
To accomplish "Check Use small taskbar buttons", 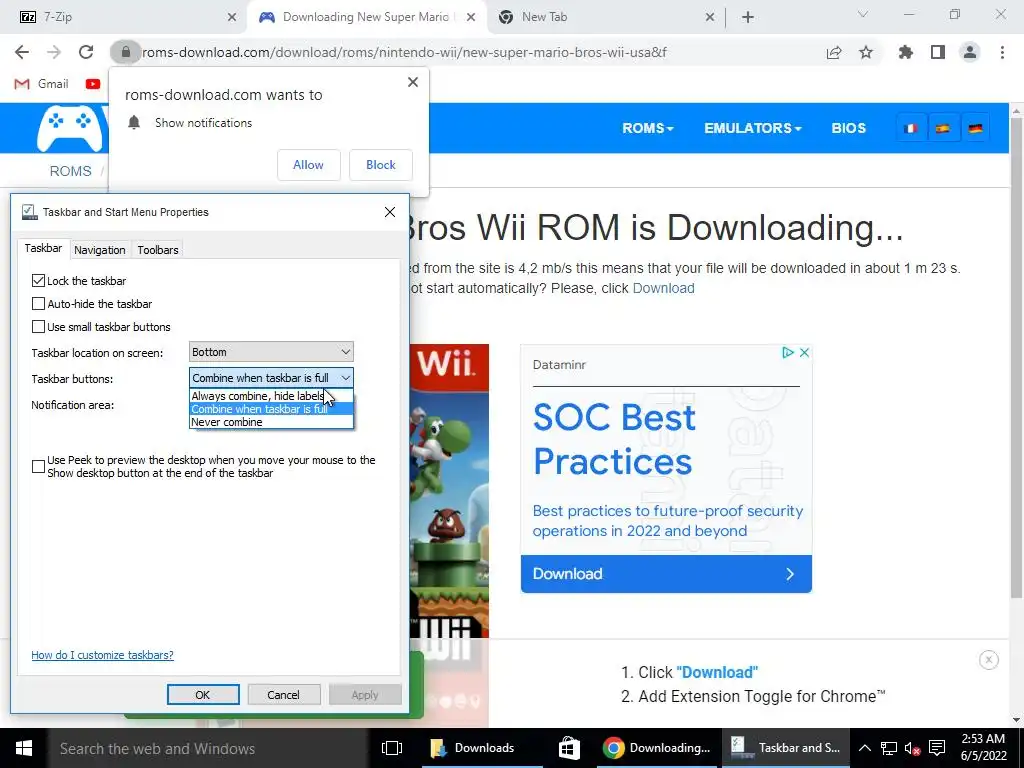I will [39, 327].
